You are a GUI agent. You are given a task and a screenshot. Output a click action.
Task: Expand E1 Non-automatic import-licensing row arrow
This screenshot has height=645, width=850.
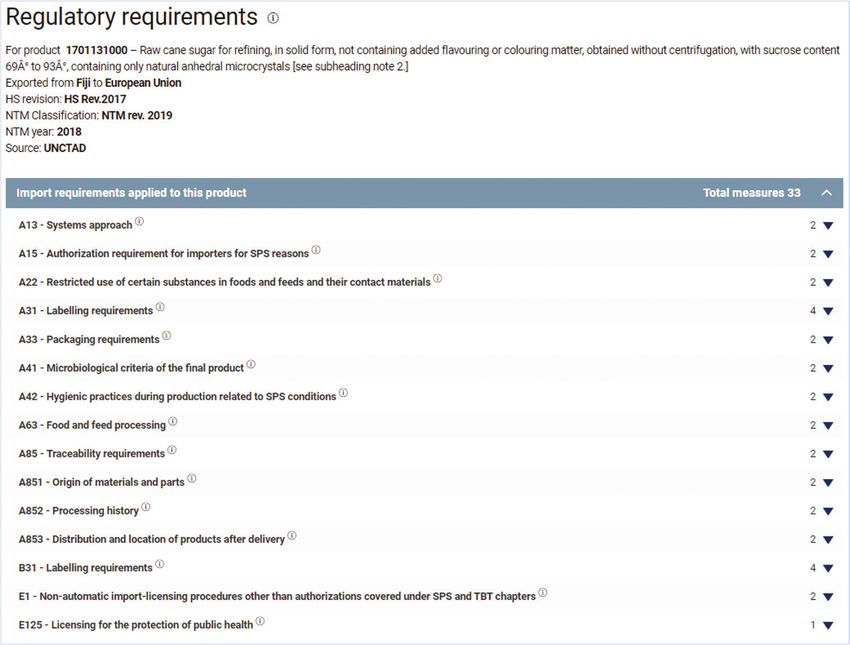pyautogui.click(x=828, y=597)
